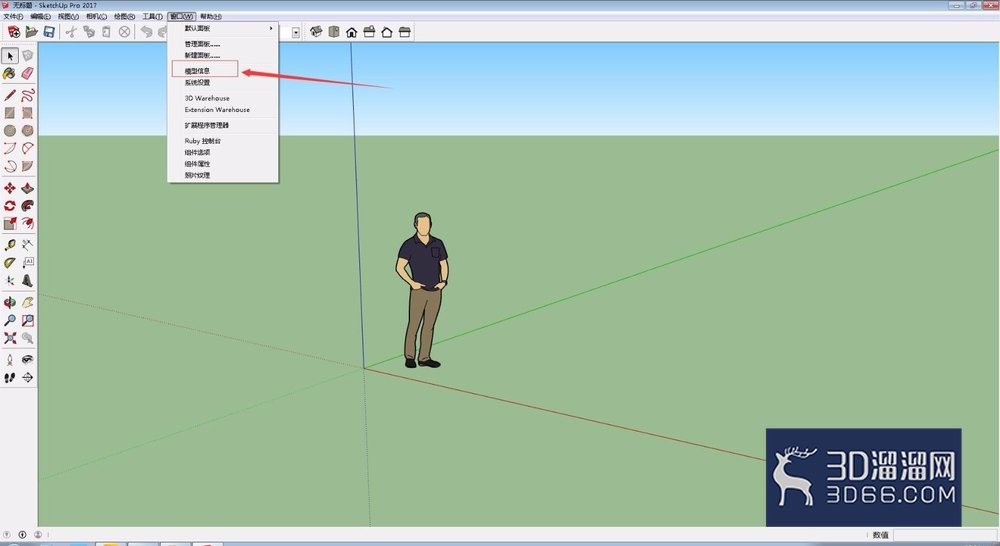
Task: Switch to Iso view
Action: [x=316, y=32]
